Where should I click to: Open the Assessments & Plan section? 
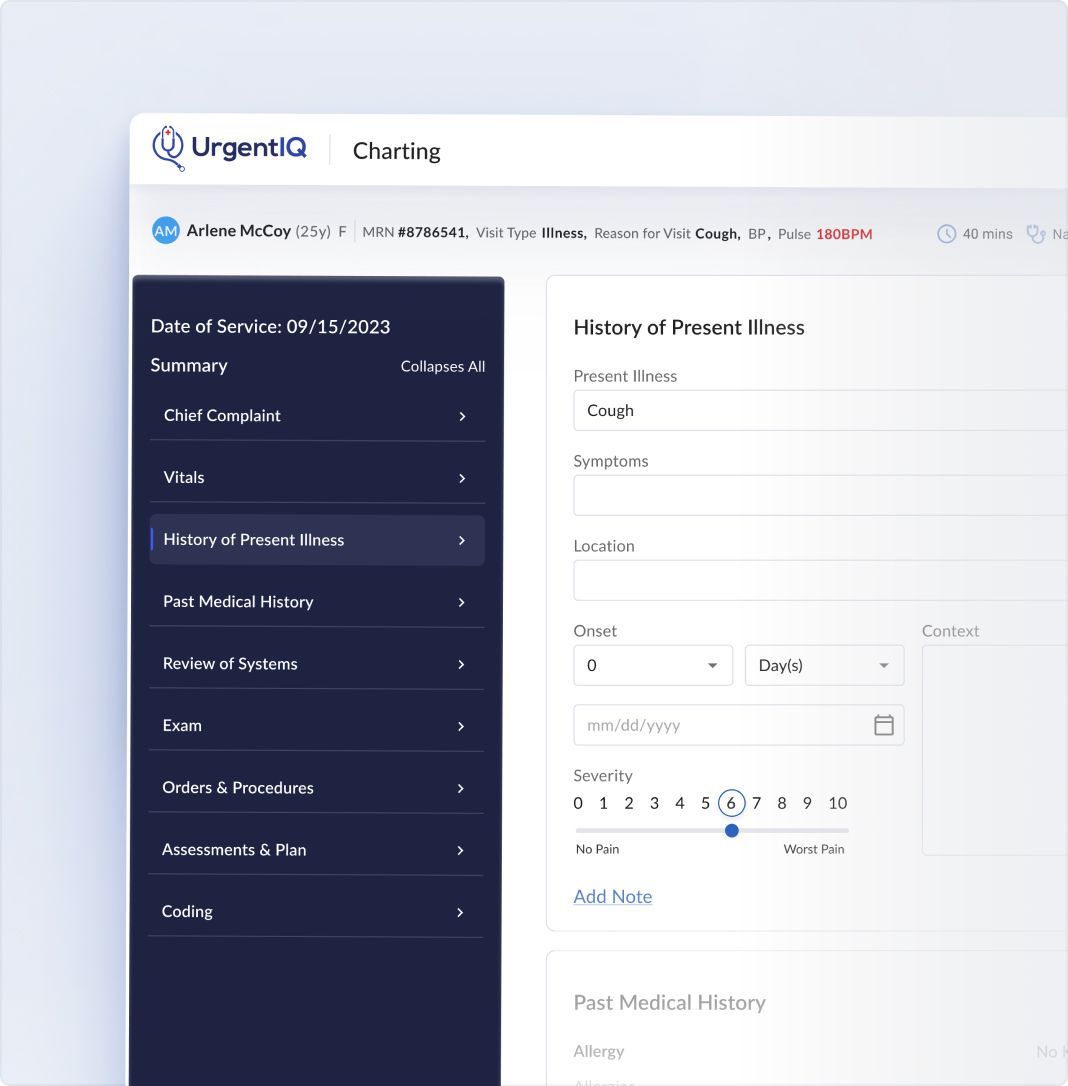point(317,849)
